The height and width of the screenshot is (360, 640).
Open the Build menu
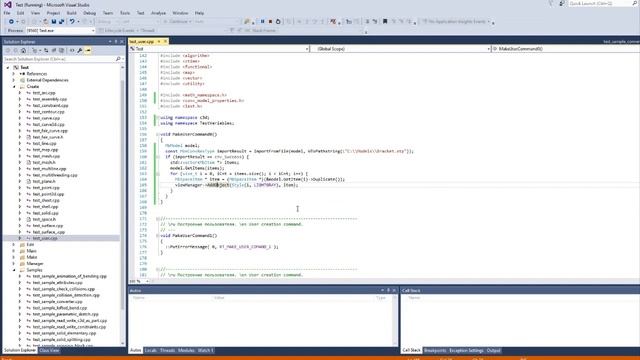tap(72, 13)
